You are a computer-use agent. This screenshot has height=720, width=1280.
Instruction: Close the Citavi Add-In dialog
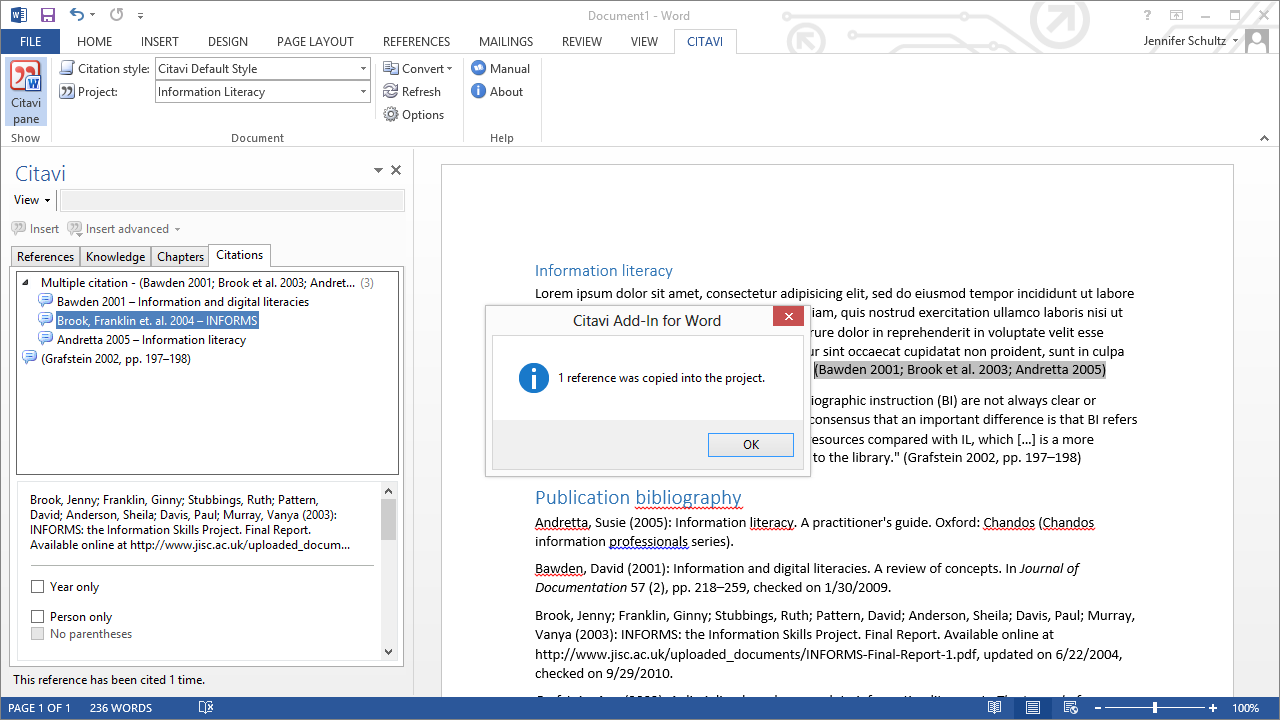788,317
